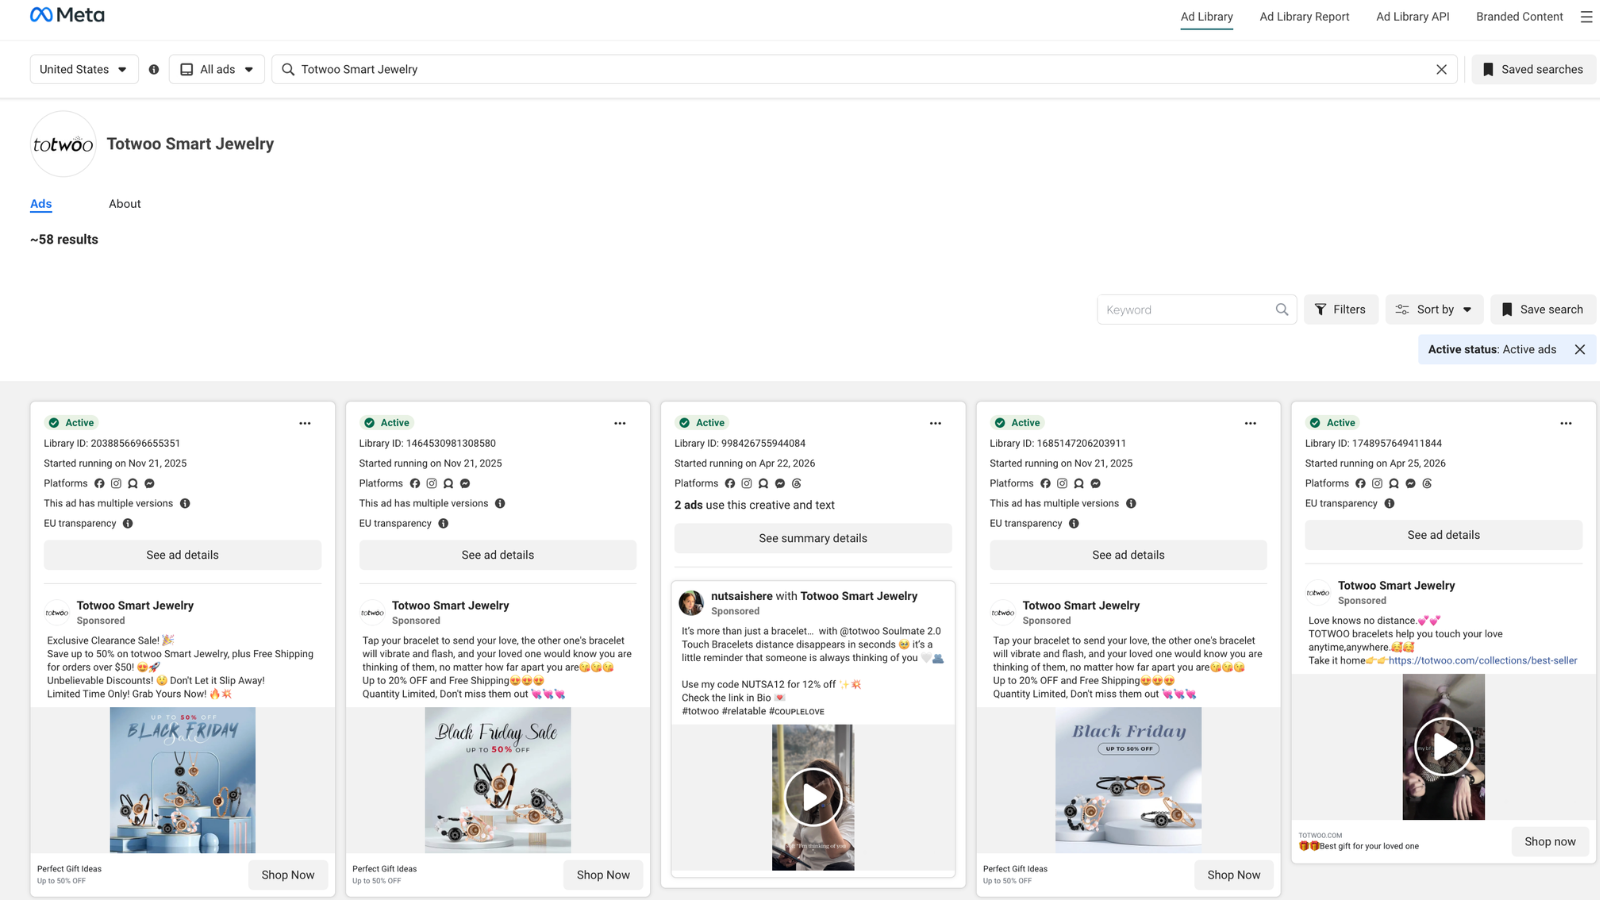
Task: Click EU transparency info icon on ad 2038856696655351
Action: coord(128,524)
